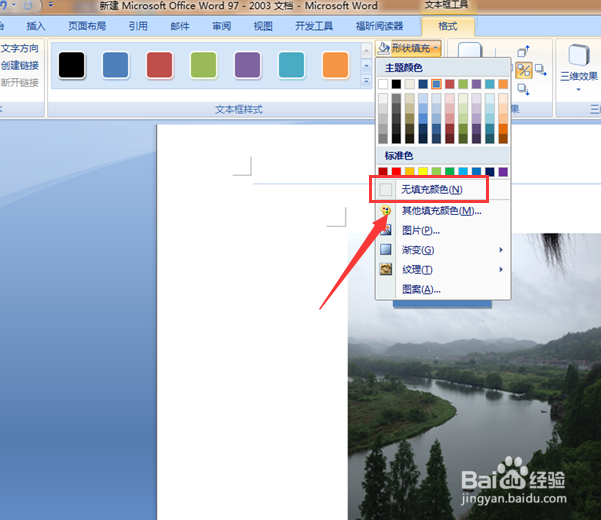Click the texture fill icon
This screenshot has height=520, width=601.
[x=386, y=269]
